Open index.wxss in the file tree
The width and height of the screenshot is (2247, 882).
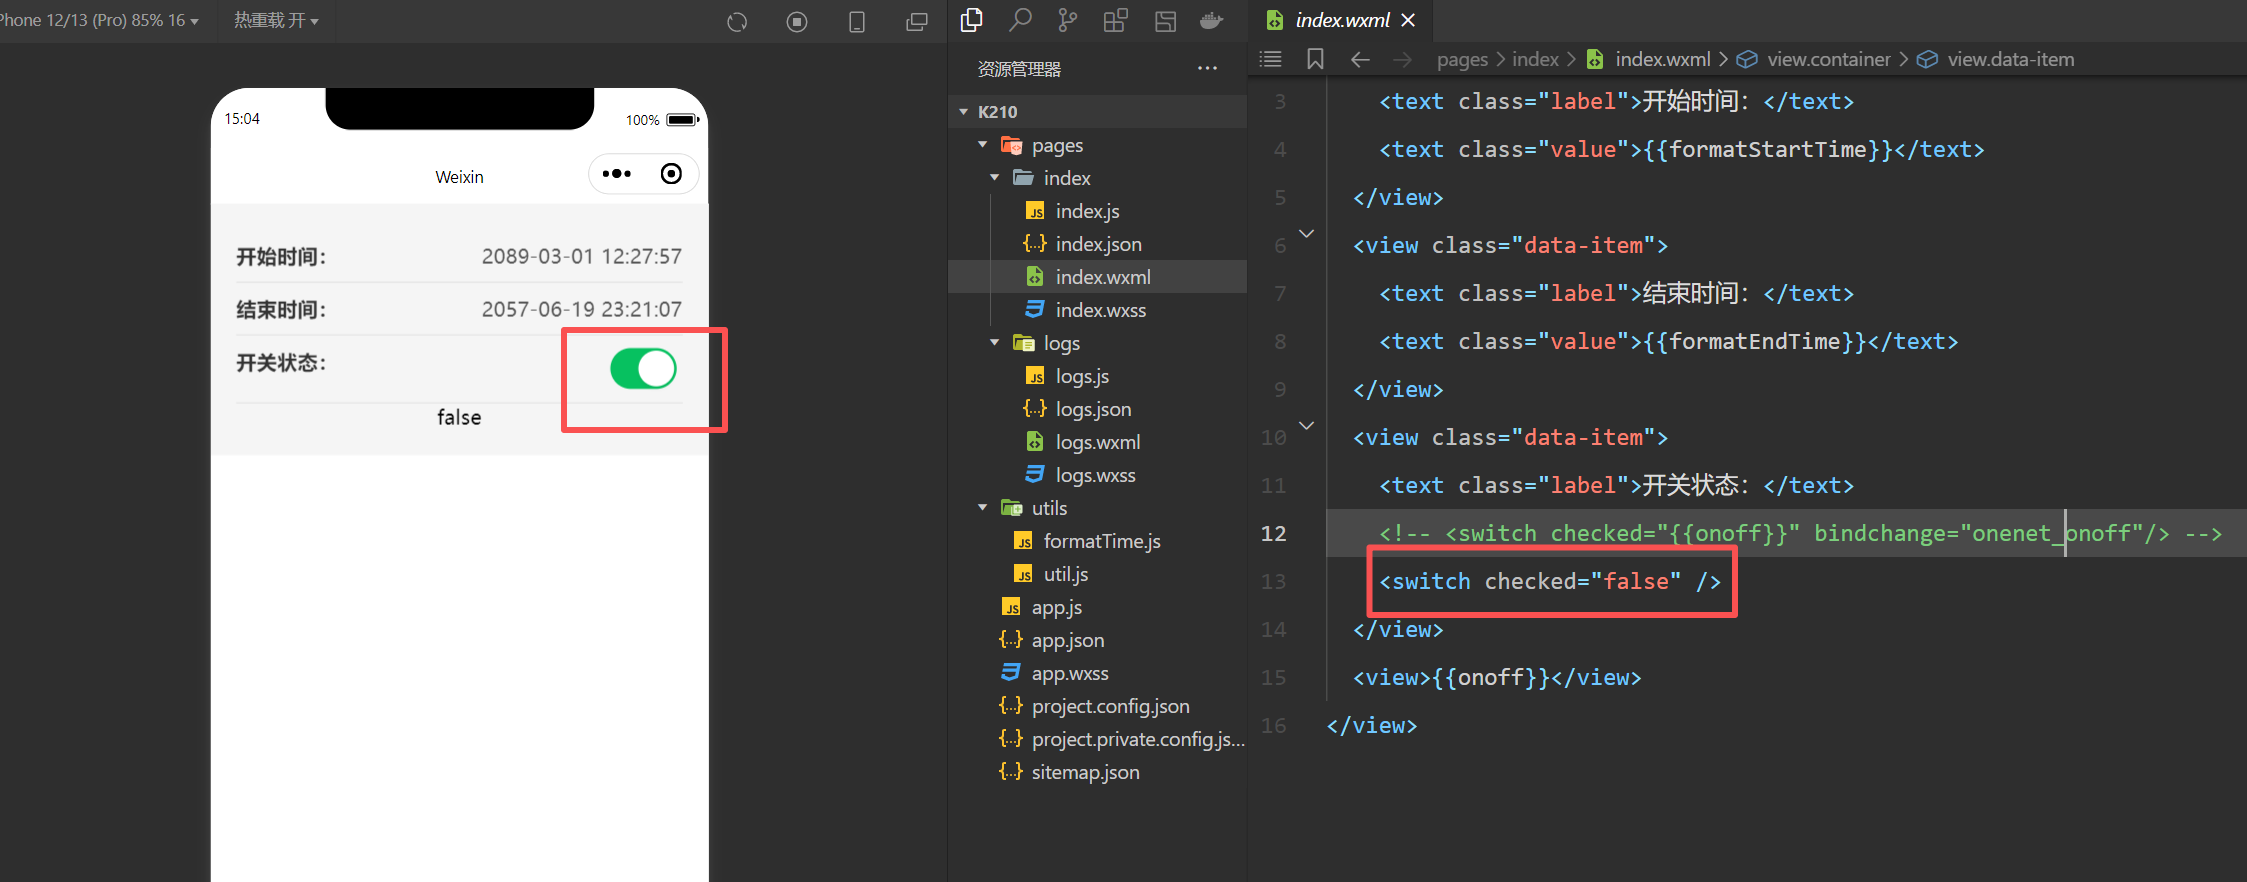coord(1100,310)
